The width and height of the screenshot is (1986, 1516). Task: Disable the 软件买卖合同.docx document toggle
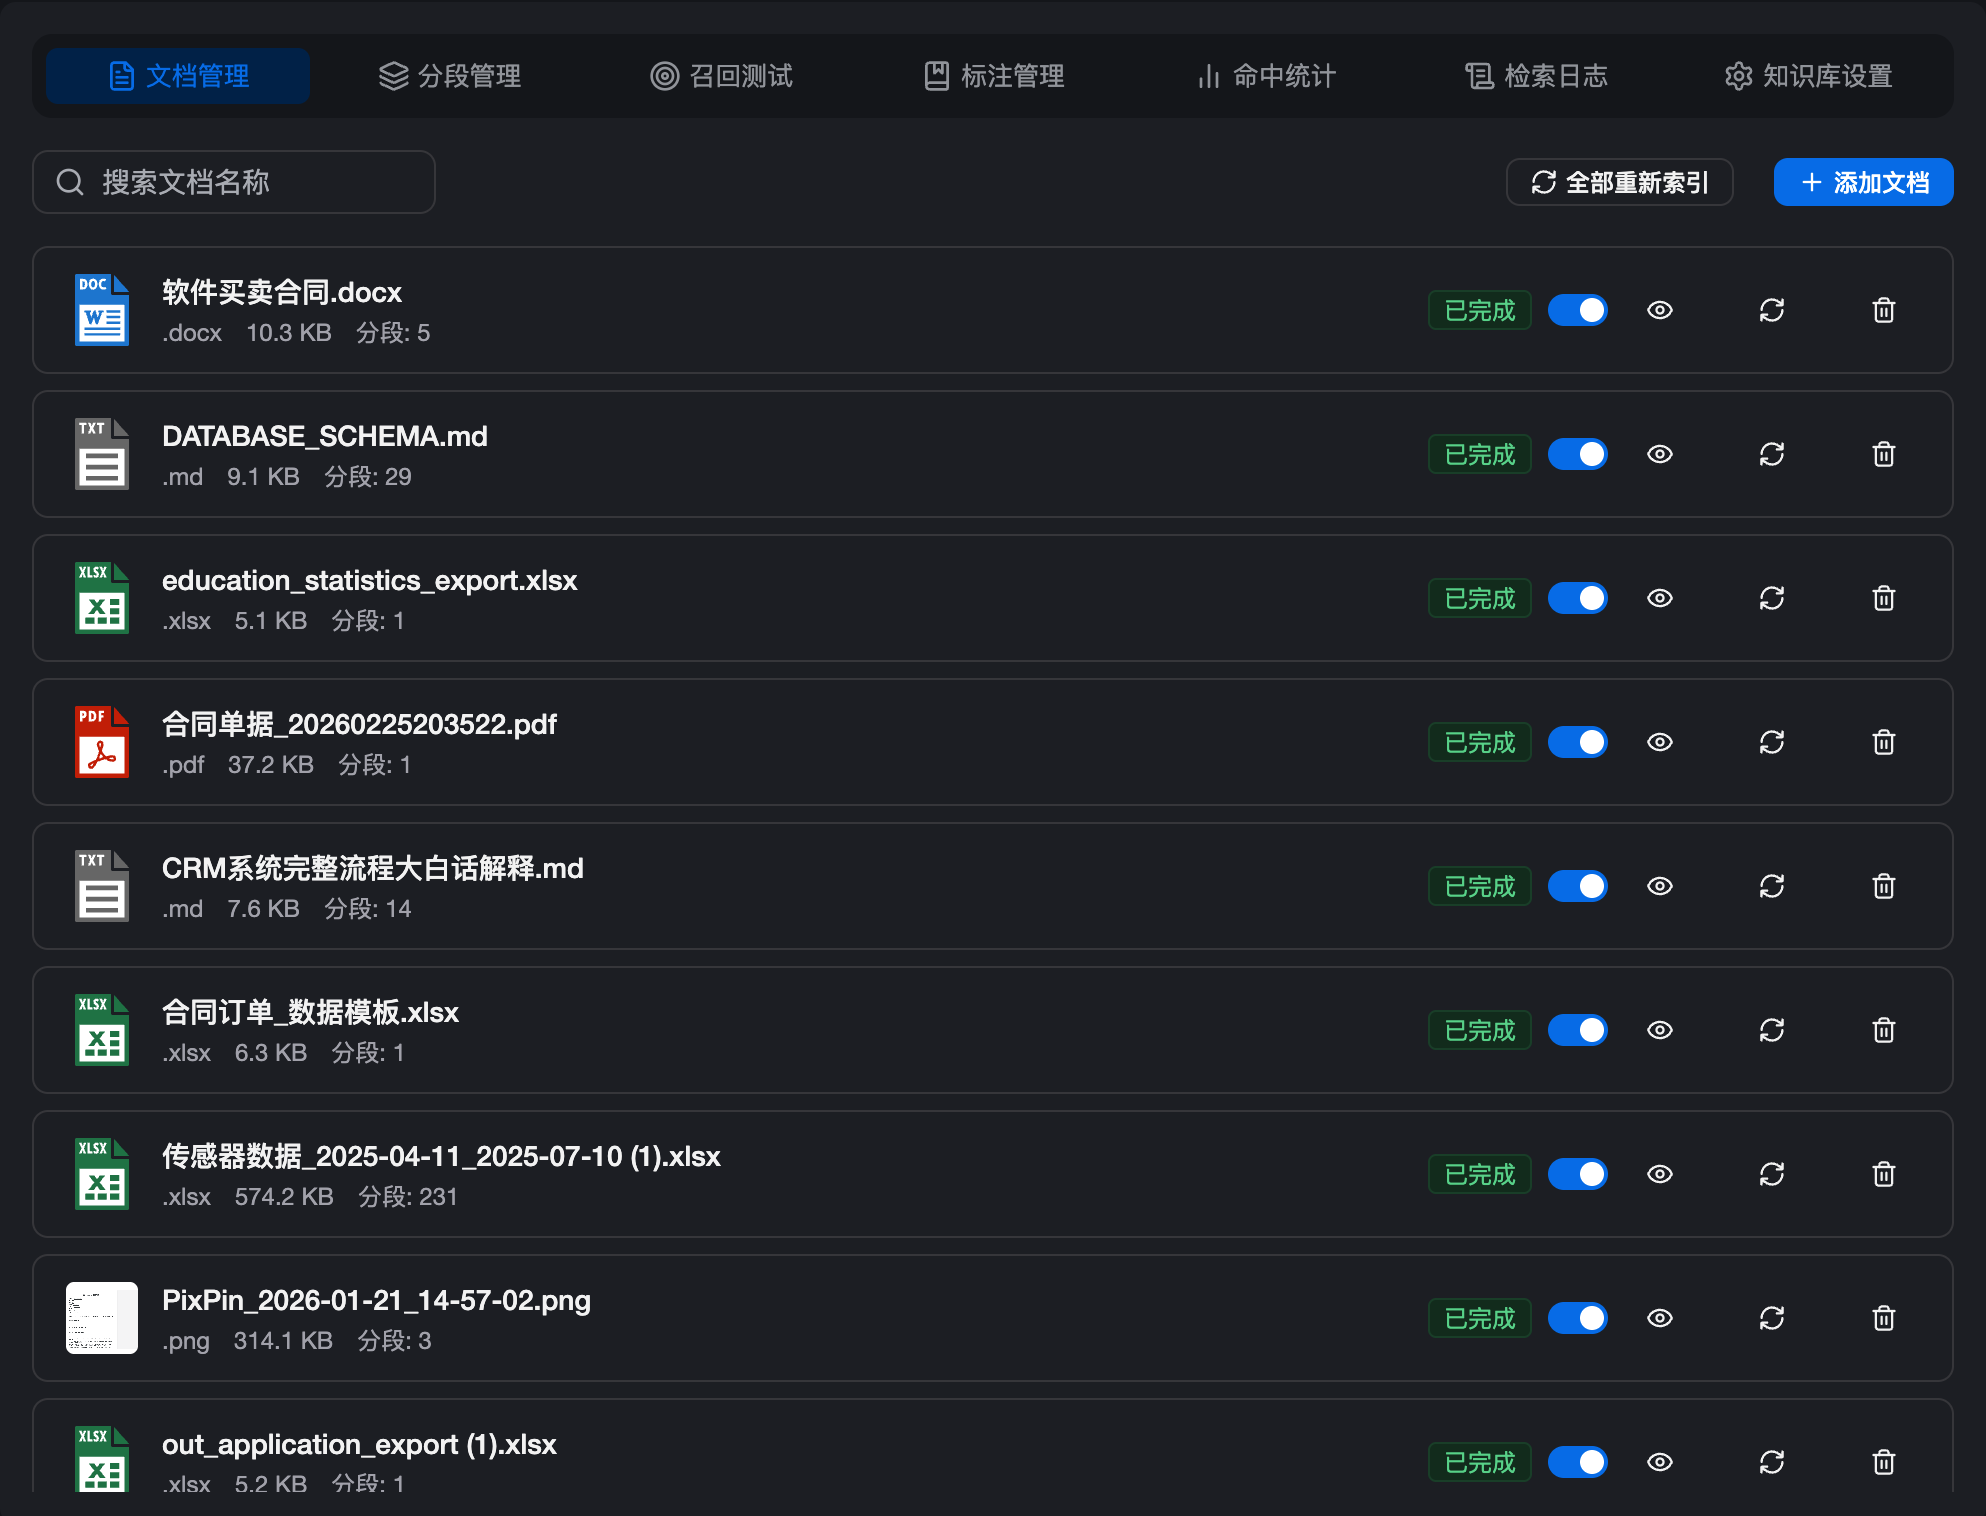pyautogui.click(x=1577, y=310)
